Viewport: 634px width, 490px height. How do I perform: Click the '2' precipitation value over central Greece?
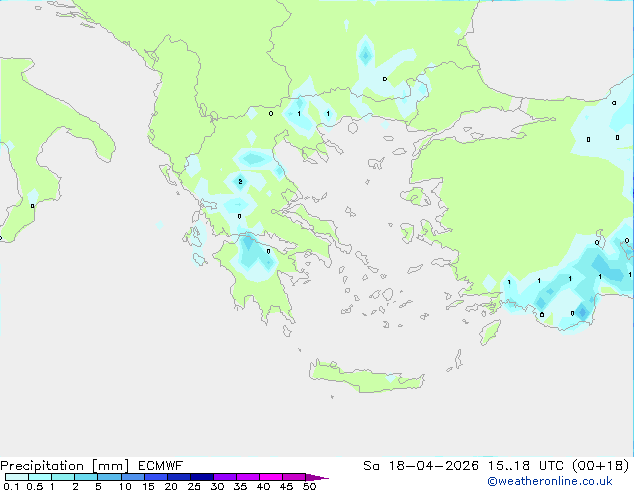[x=240, y=181]
